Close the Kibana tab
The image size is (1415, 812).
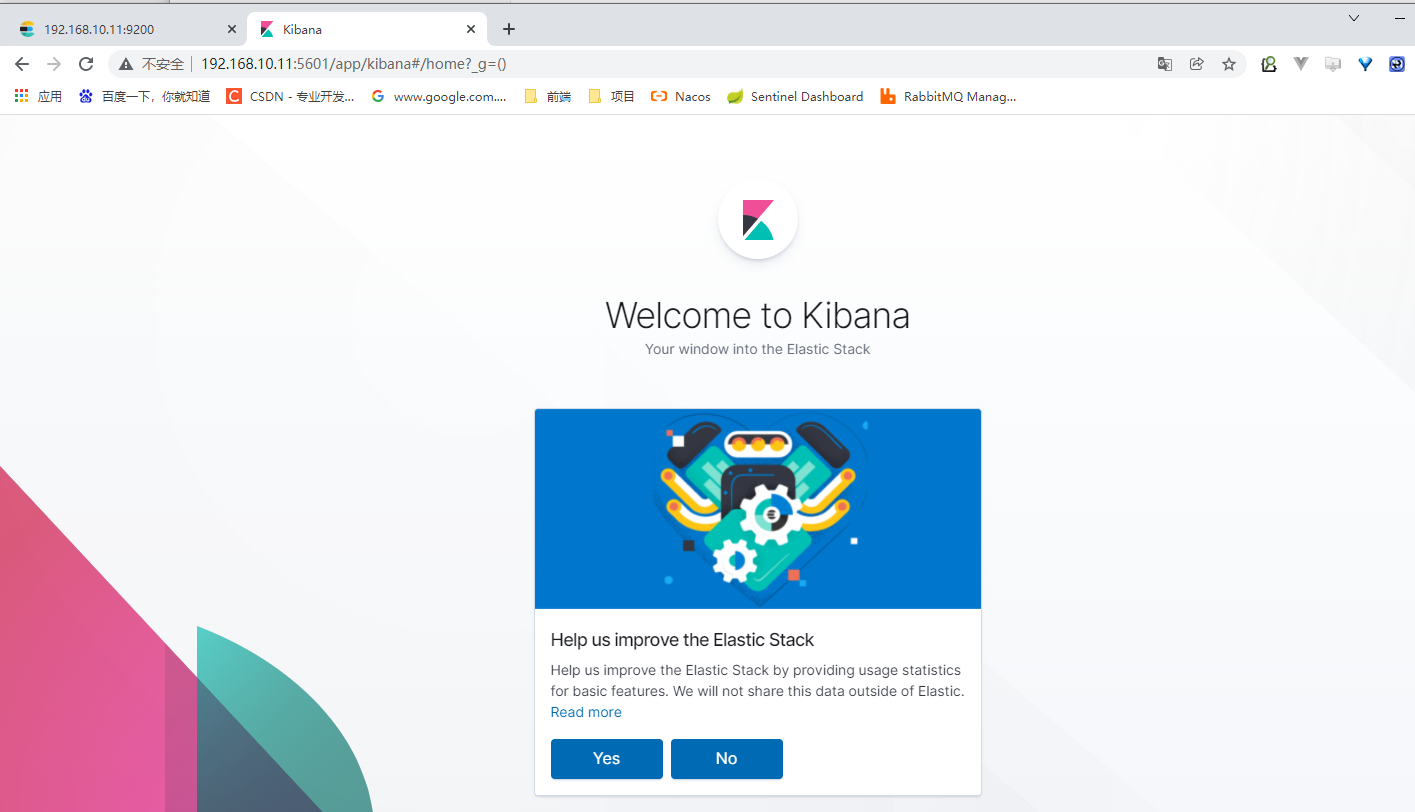point(471,29)
